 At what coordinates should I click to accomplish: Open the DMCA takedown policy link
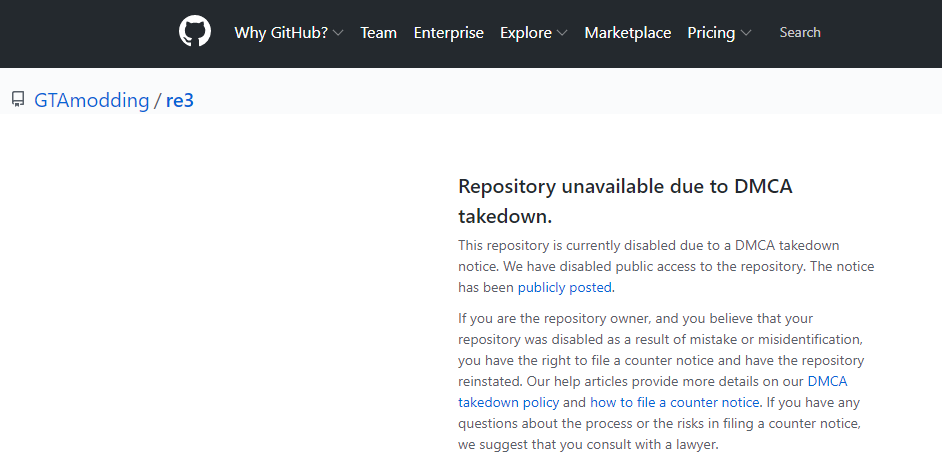pos(652,392)
